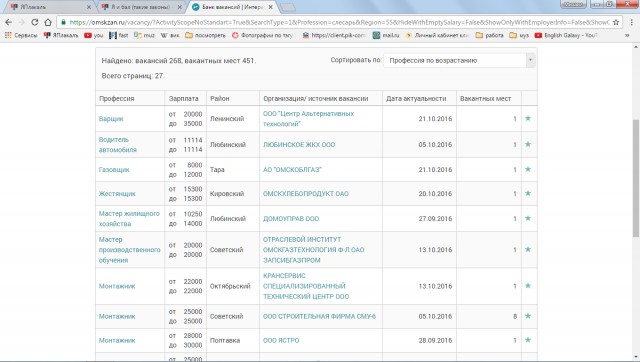Open the ЯПлакаль bookmark
Screen dimensions: 640x362
click(61, 36)
